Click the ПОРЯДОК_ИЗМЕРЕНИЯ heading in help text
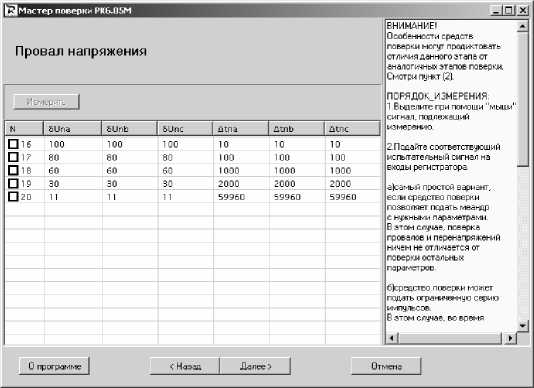534x388 pixels. tap(438, 96)
